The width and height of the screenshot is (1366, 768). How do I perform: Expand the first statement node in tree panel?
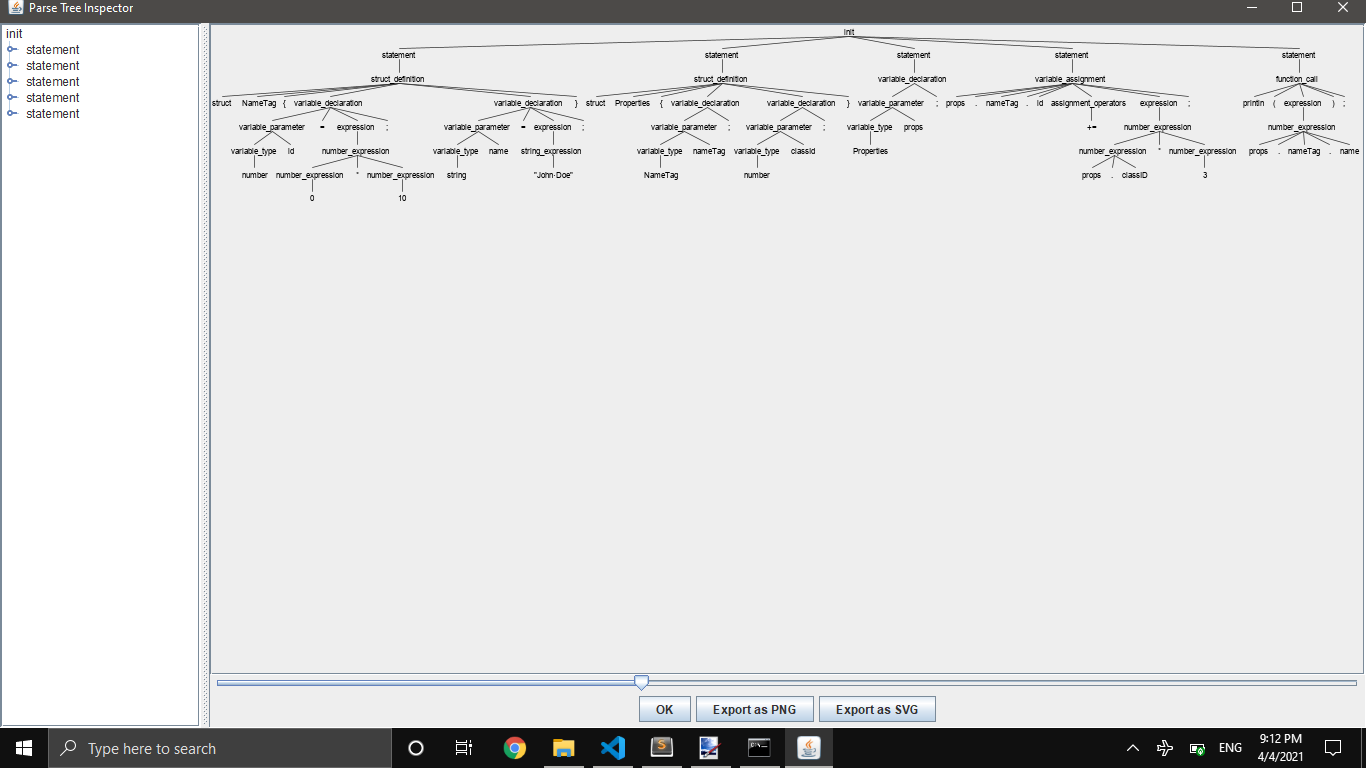(x=12, y=49)
